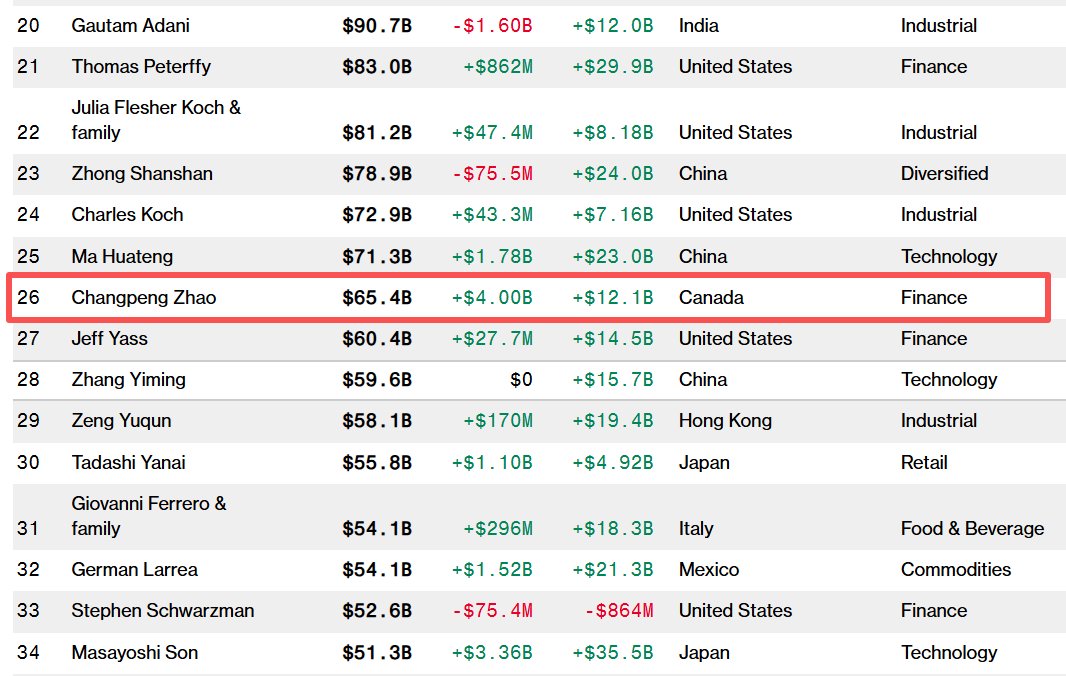The width and height of the screenshot is (1066, 676).
Task: Click Zeng Yuqun's name
Action: click(121, 420)
